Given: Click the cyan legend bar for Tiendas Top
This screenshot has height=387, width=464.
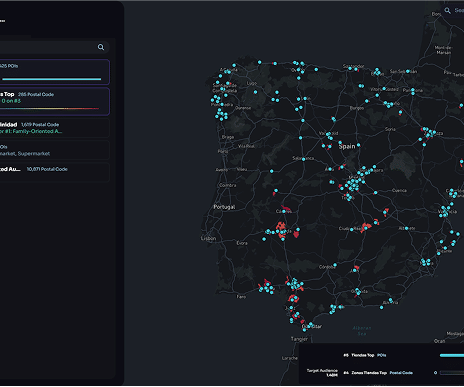Looking at the screenshot, I should tap(452, 355).
